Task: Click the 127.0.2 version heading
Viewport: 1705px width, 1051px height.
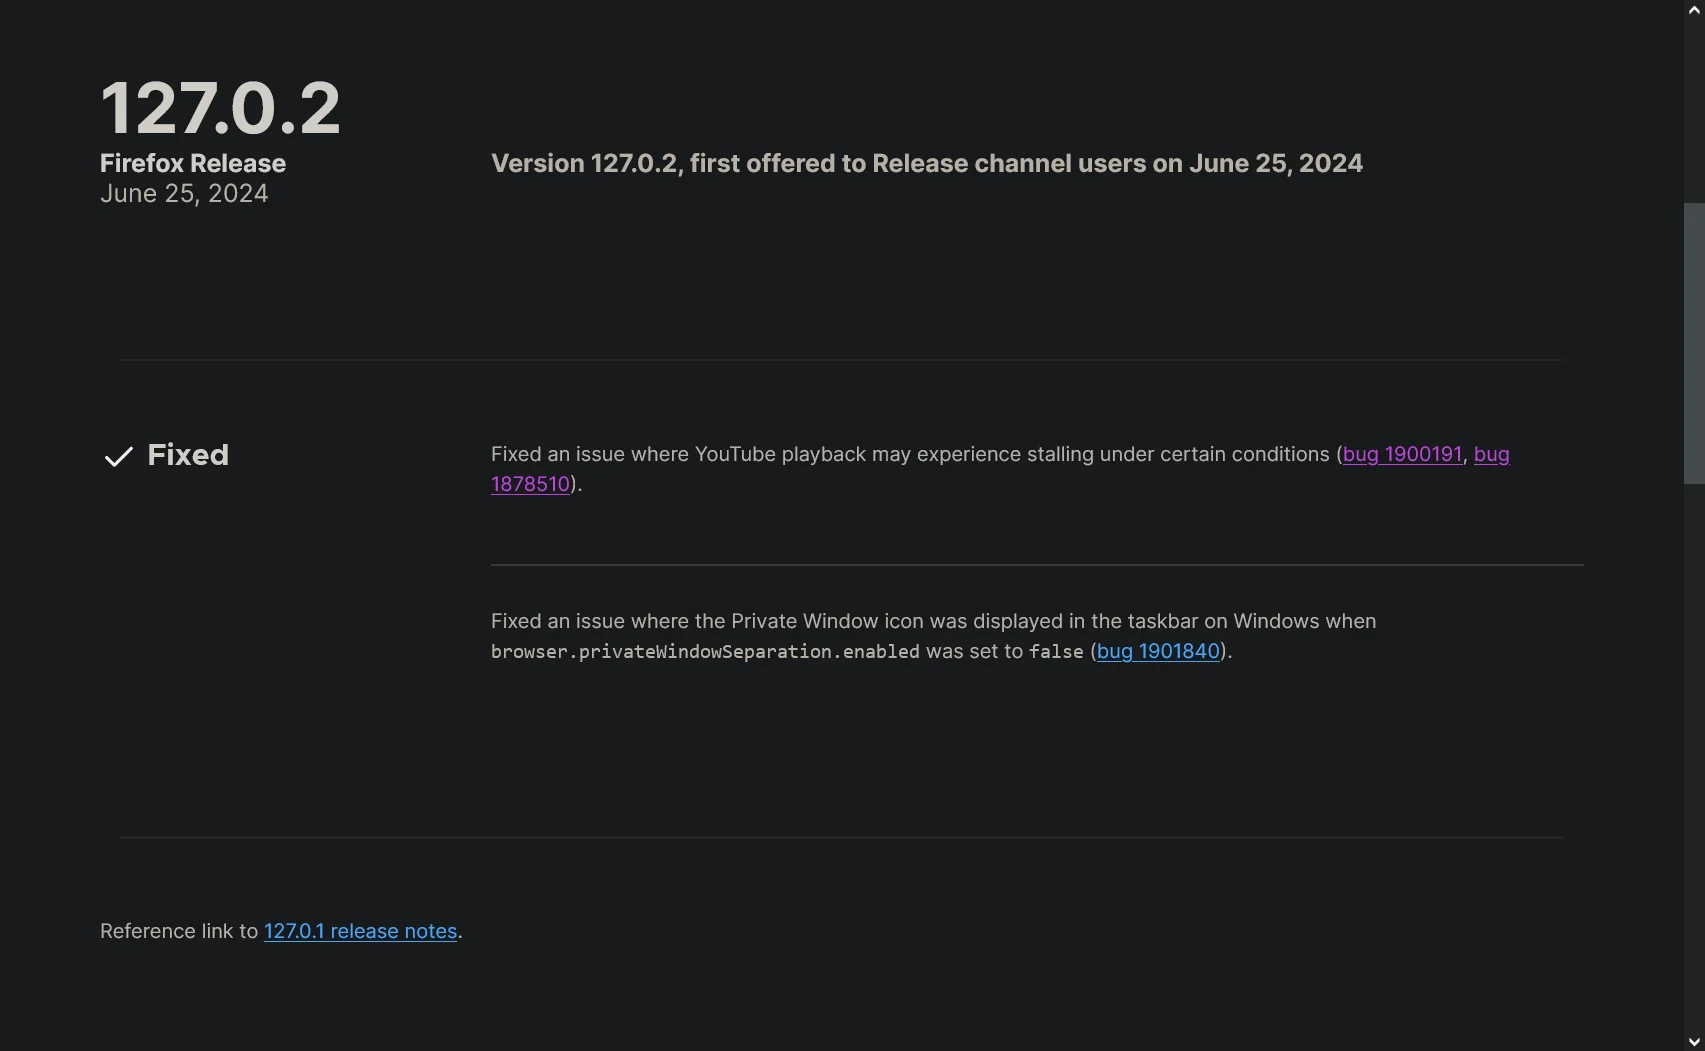Action: pos(220,108)
